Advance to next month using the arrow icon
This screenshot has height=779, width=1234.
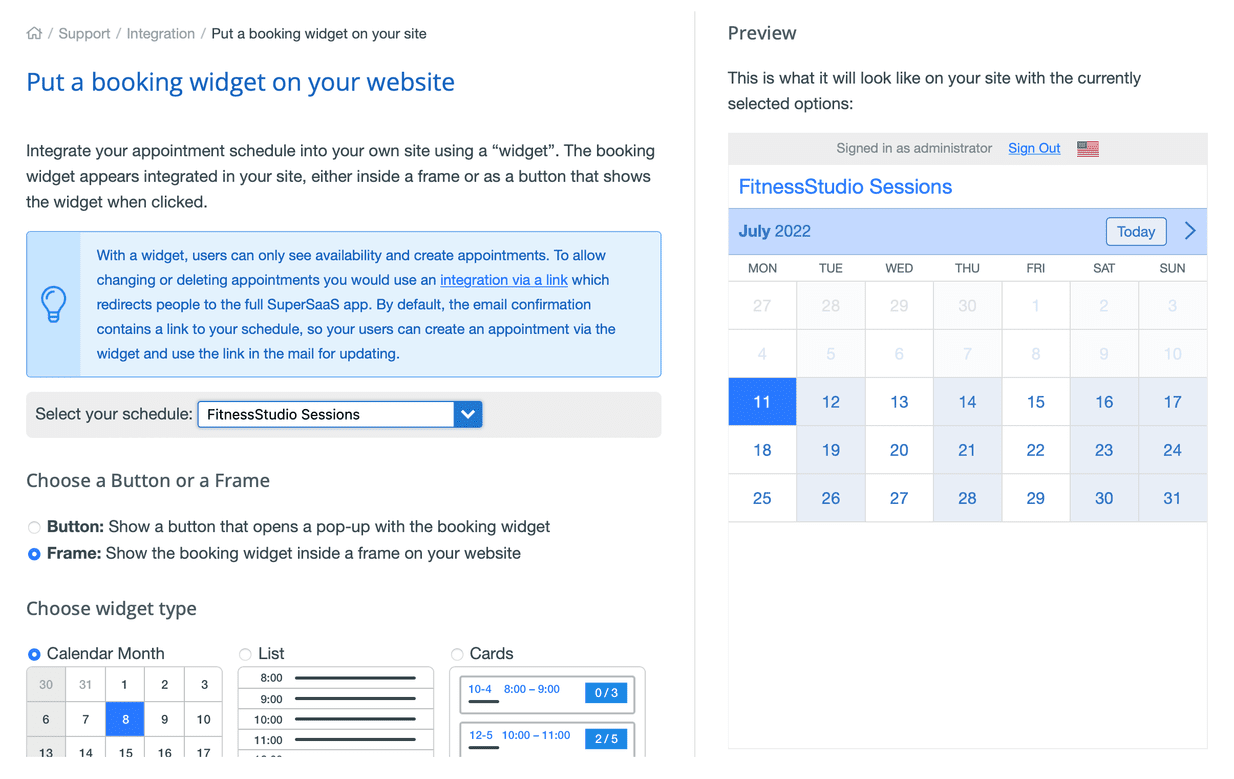pos(1189,231)
